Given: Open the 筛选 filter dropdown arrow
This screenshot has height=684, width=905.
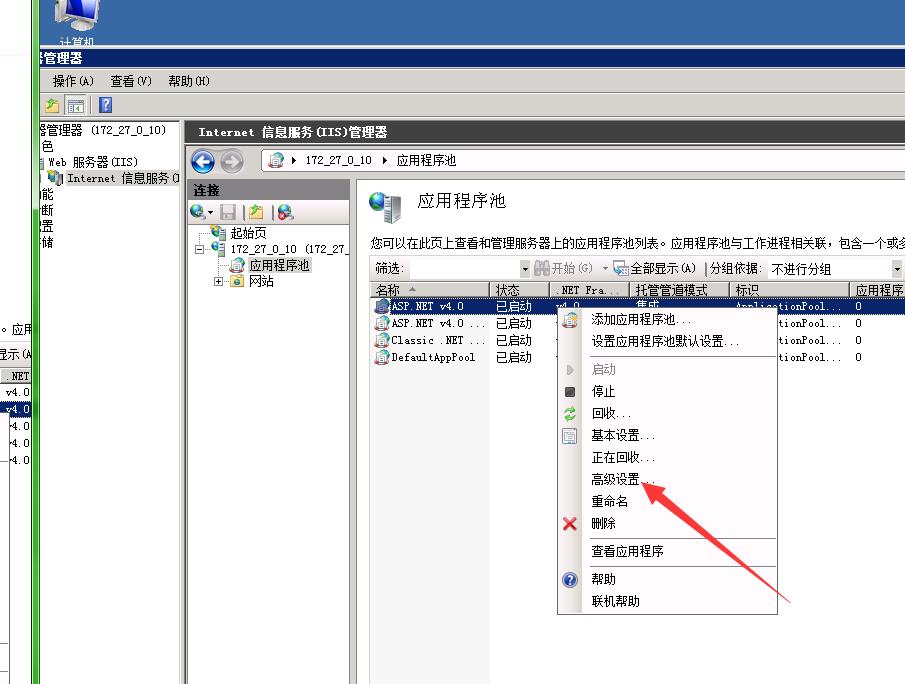Looking at the screenshot, I should point(525,269).
